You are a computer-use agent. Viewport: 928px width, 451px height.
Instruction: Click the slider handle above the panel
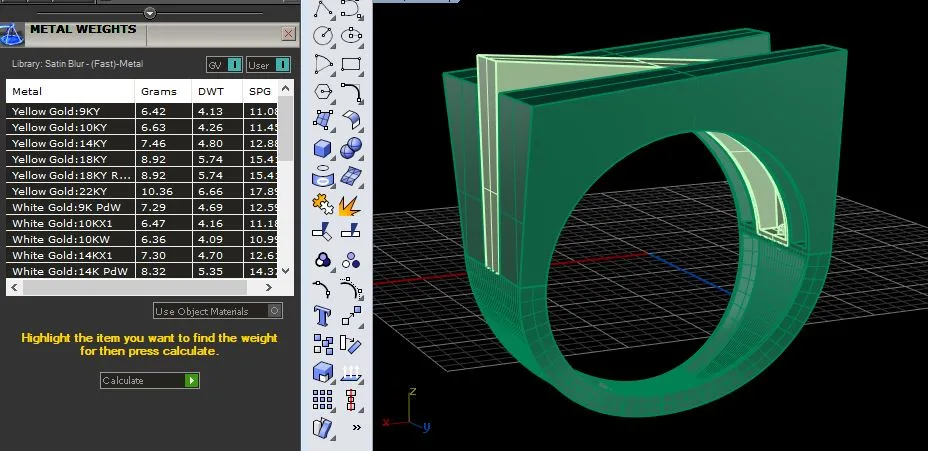click(150, 13)
